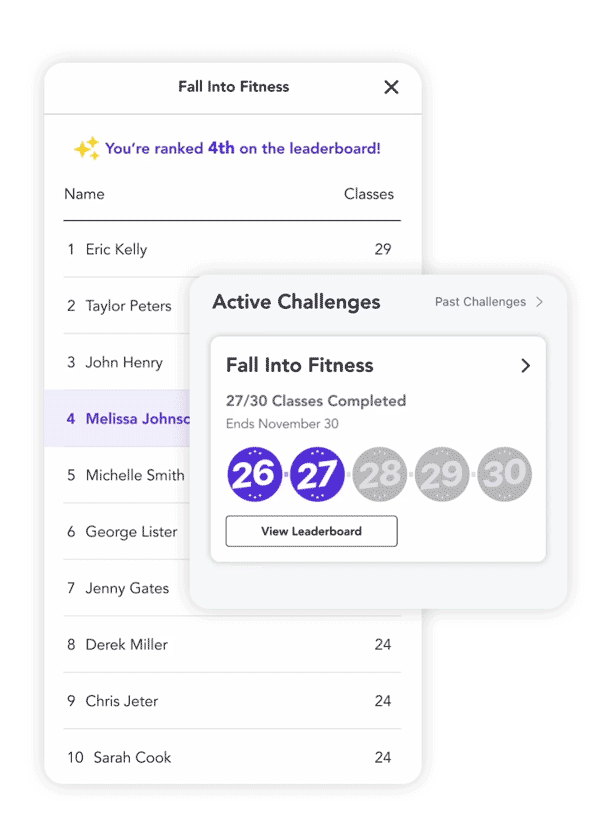Close the Fall Into Fitness leaderboard
This screenshot has width=600, height=831.
(x=391, y=87)
